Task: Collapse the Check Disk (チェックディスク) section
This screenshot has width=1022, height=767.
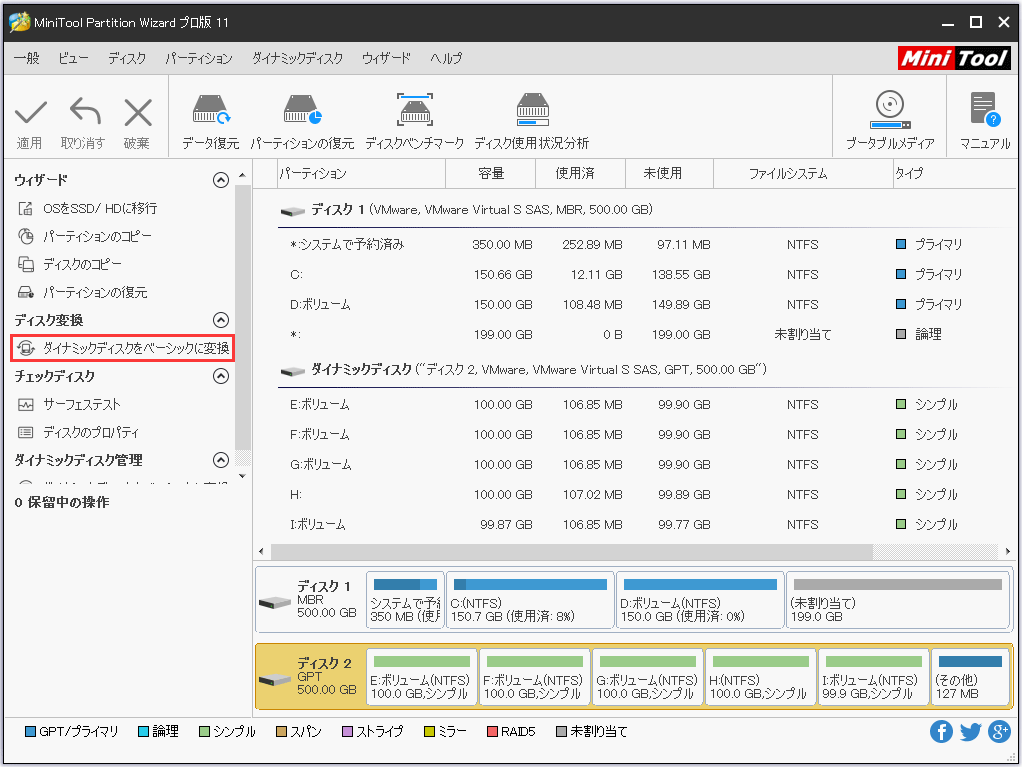Action: (221, 376)
